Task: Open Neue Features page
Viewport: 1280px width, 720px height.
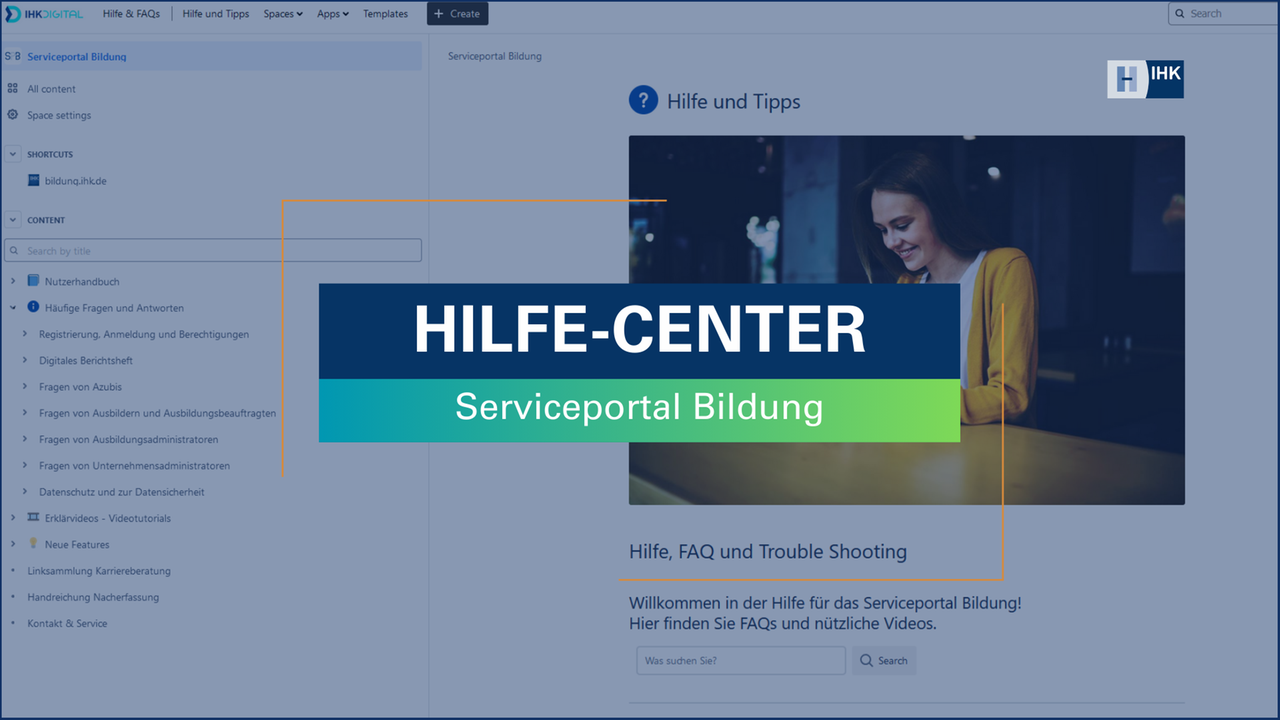Action: click(77, 545)
